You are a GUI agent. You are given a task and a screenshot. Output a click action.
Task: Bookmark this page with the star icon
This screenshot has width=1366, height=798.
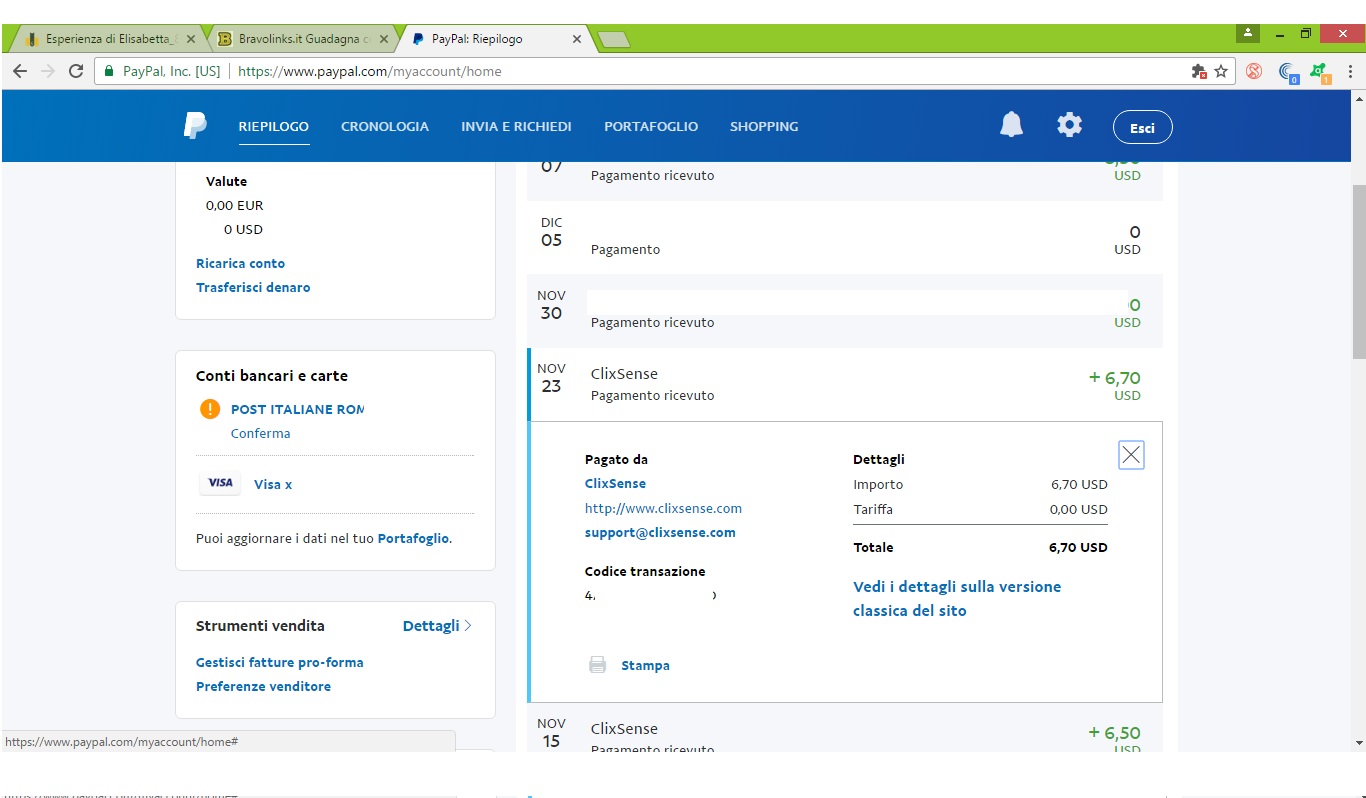[1221, 71]
